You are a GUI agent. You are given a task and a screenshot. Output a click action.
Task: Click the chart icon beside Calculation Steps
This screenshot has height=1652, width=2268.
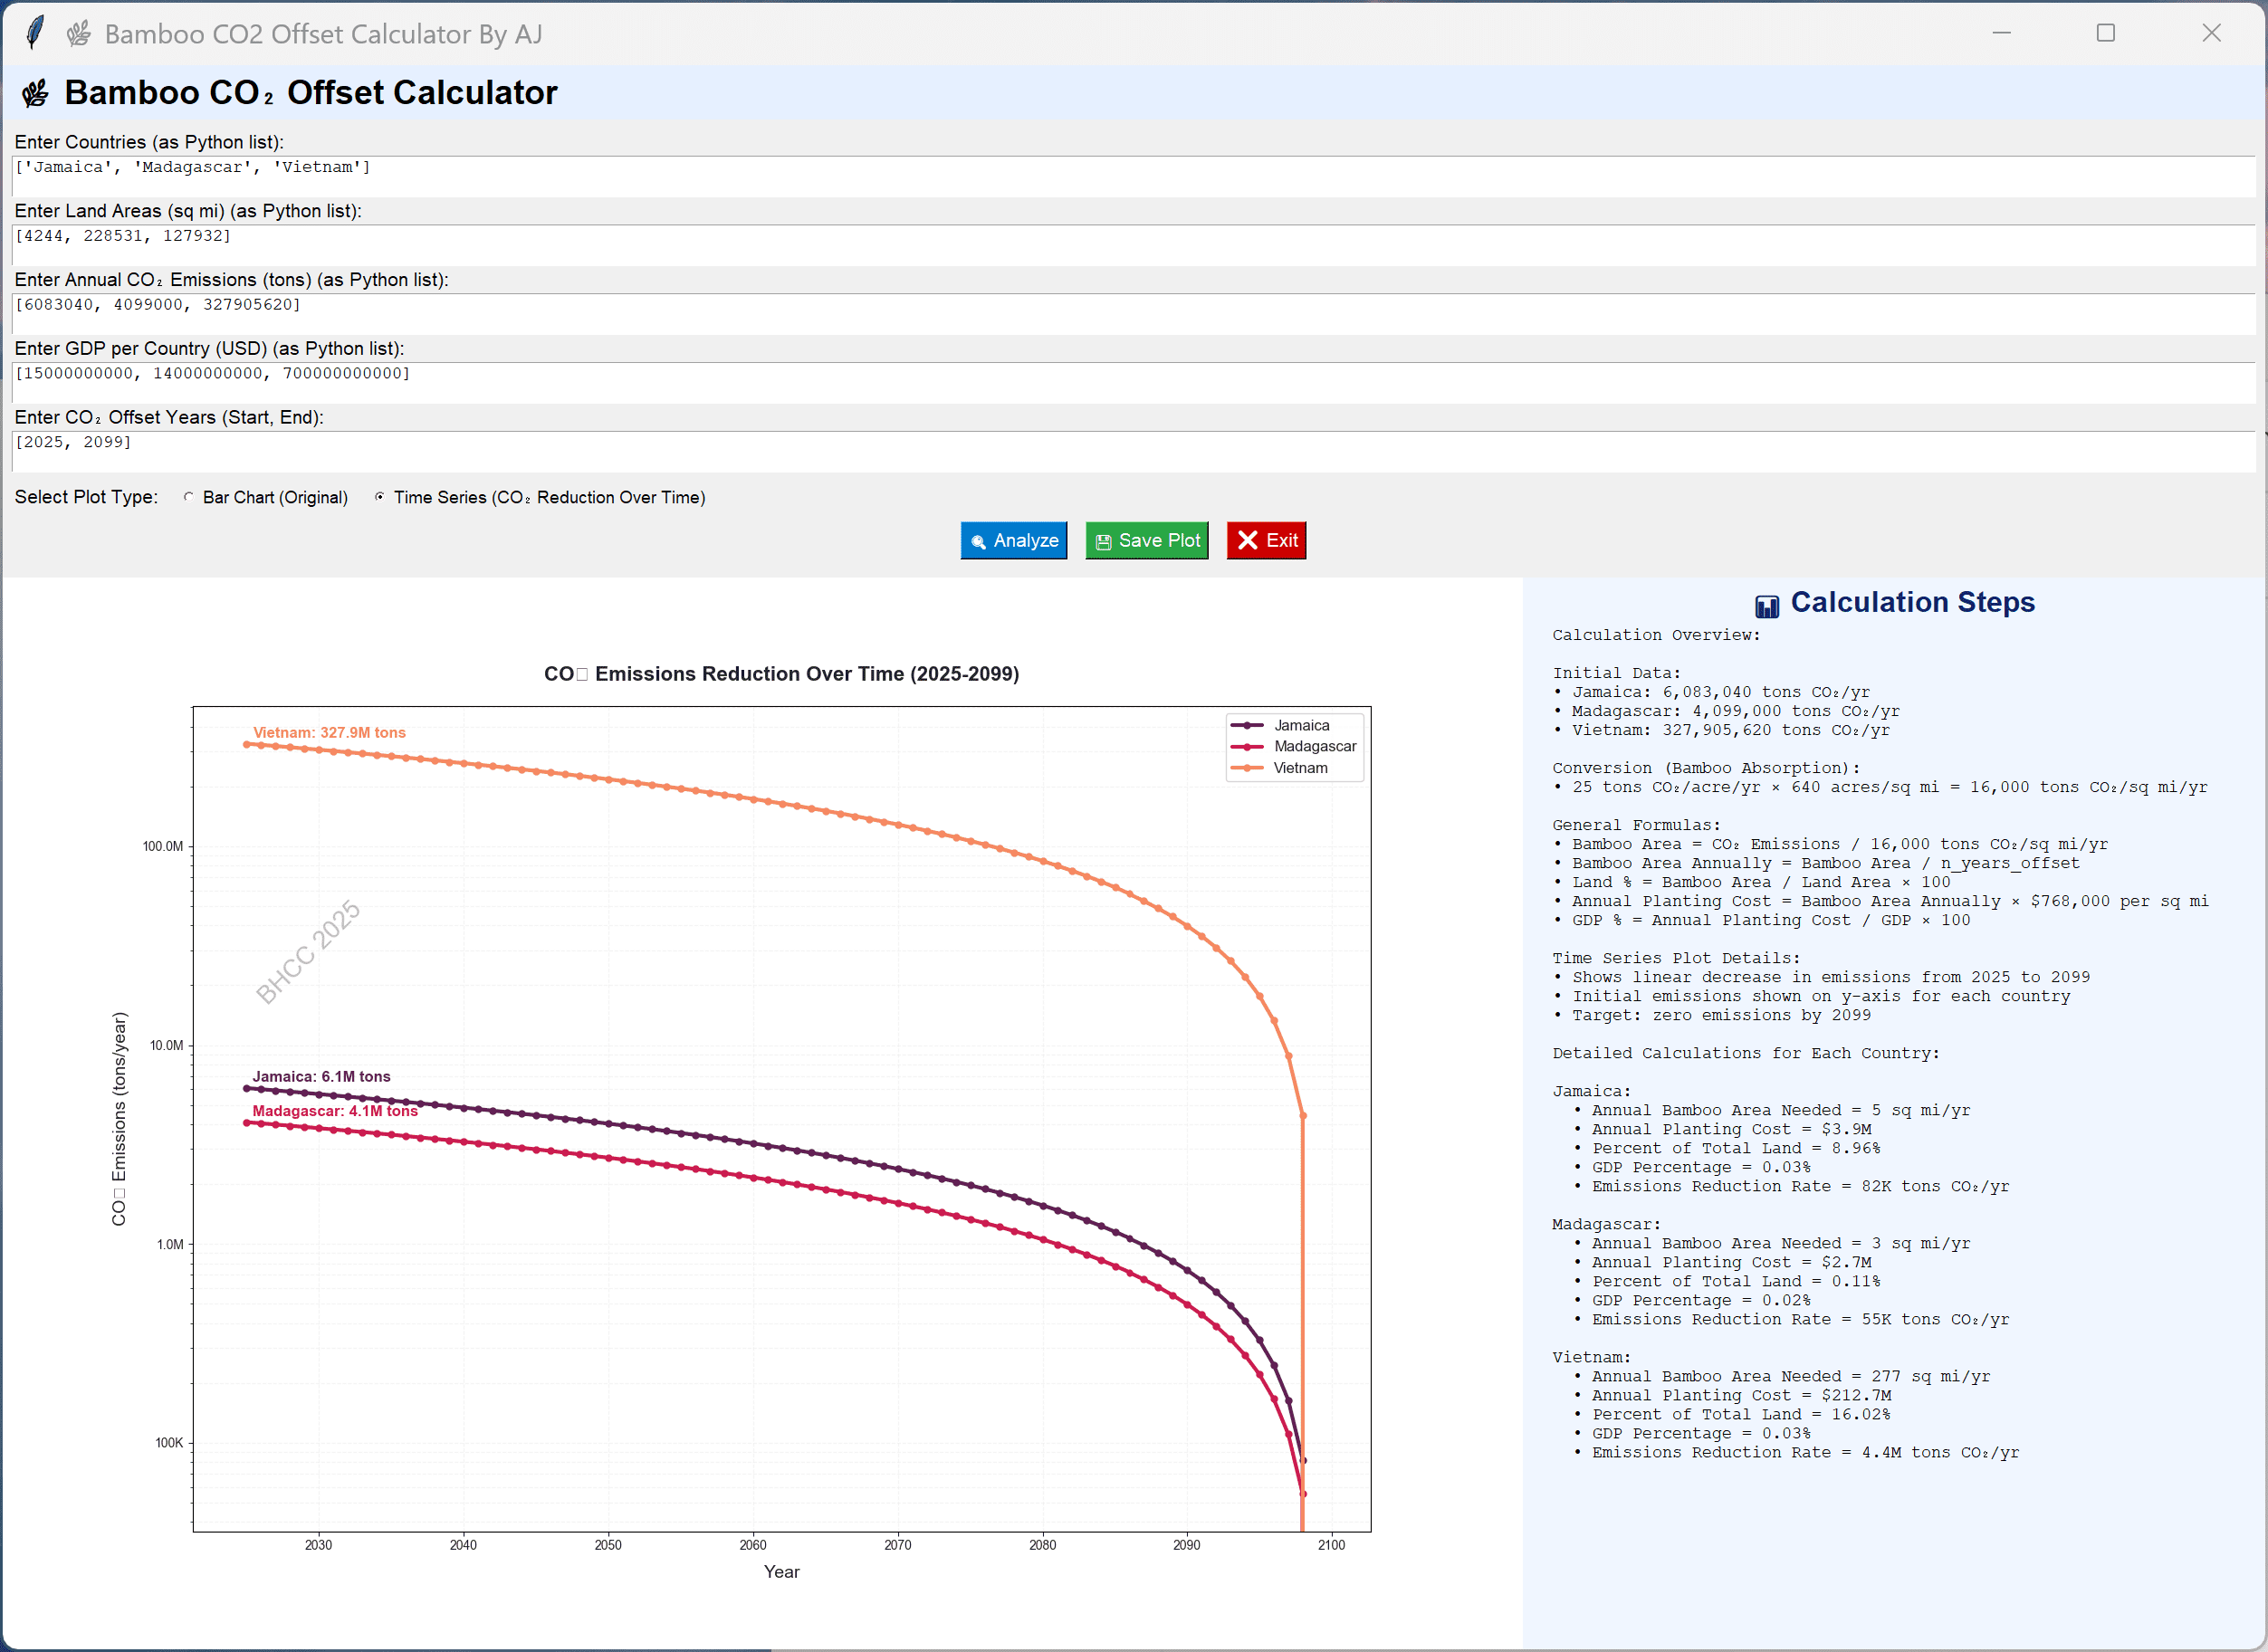[1766, 606]
